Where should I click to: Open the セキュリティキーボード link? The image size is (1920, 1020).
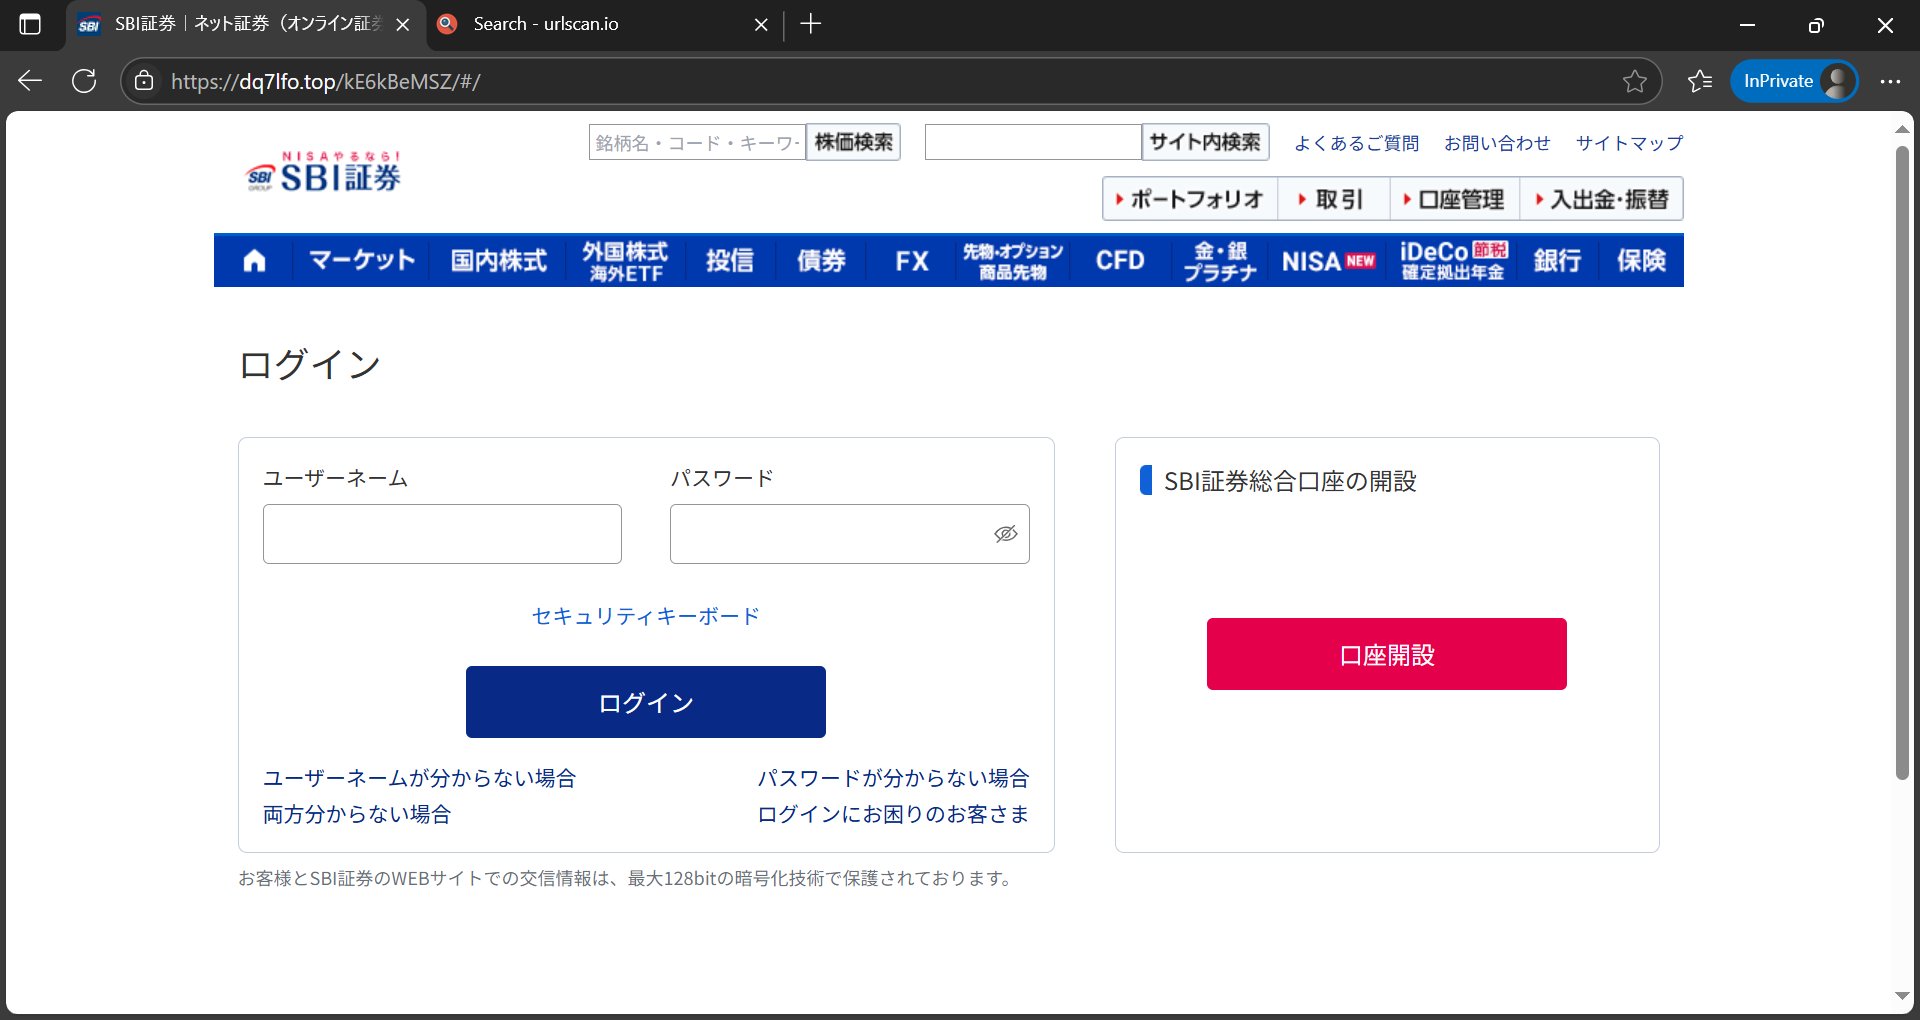coord(645,616)
